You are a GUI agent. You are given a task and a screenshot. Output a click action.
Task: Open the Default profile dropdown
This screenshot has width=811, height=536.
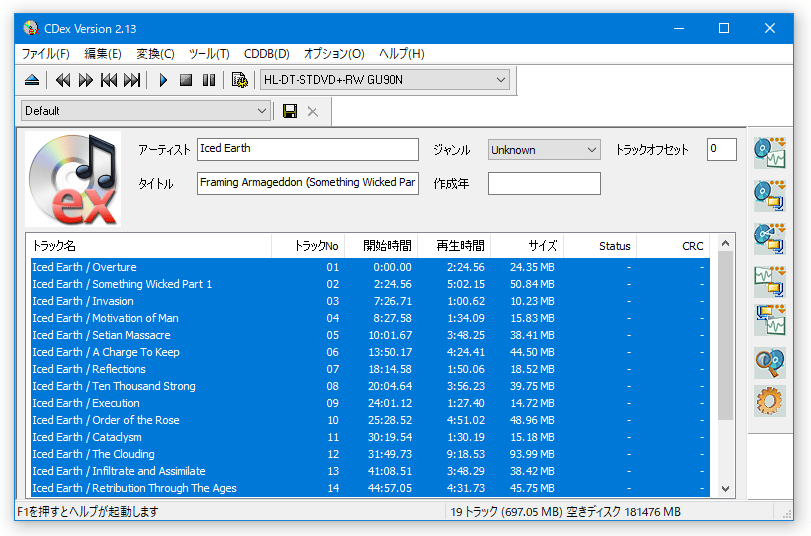coord(146,111)
